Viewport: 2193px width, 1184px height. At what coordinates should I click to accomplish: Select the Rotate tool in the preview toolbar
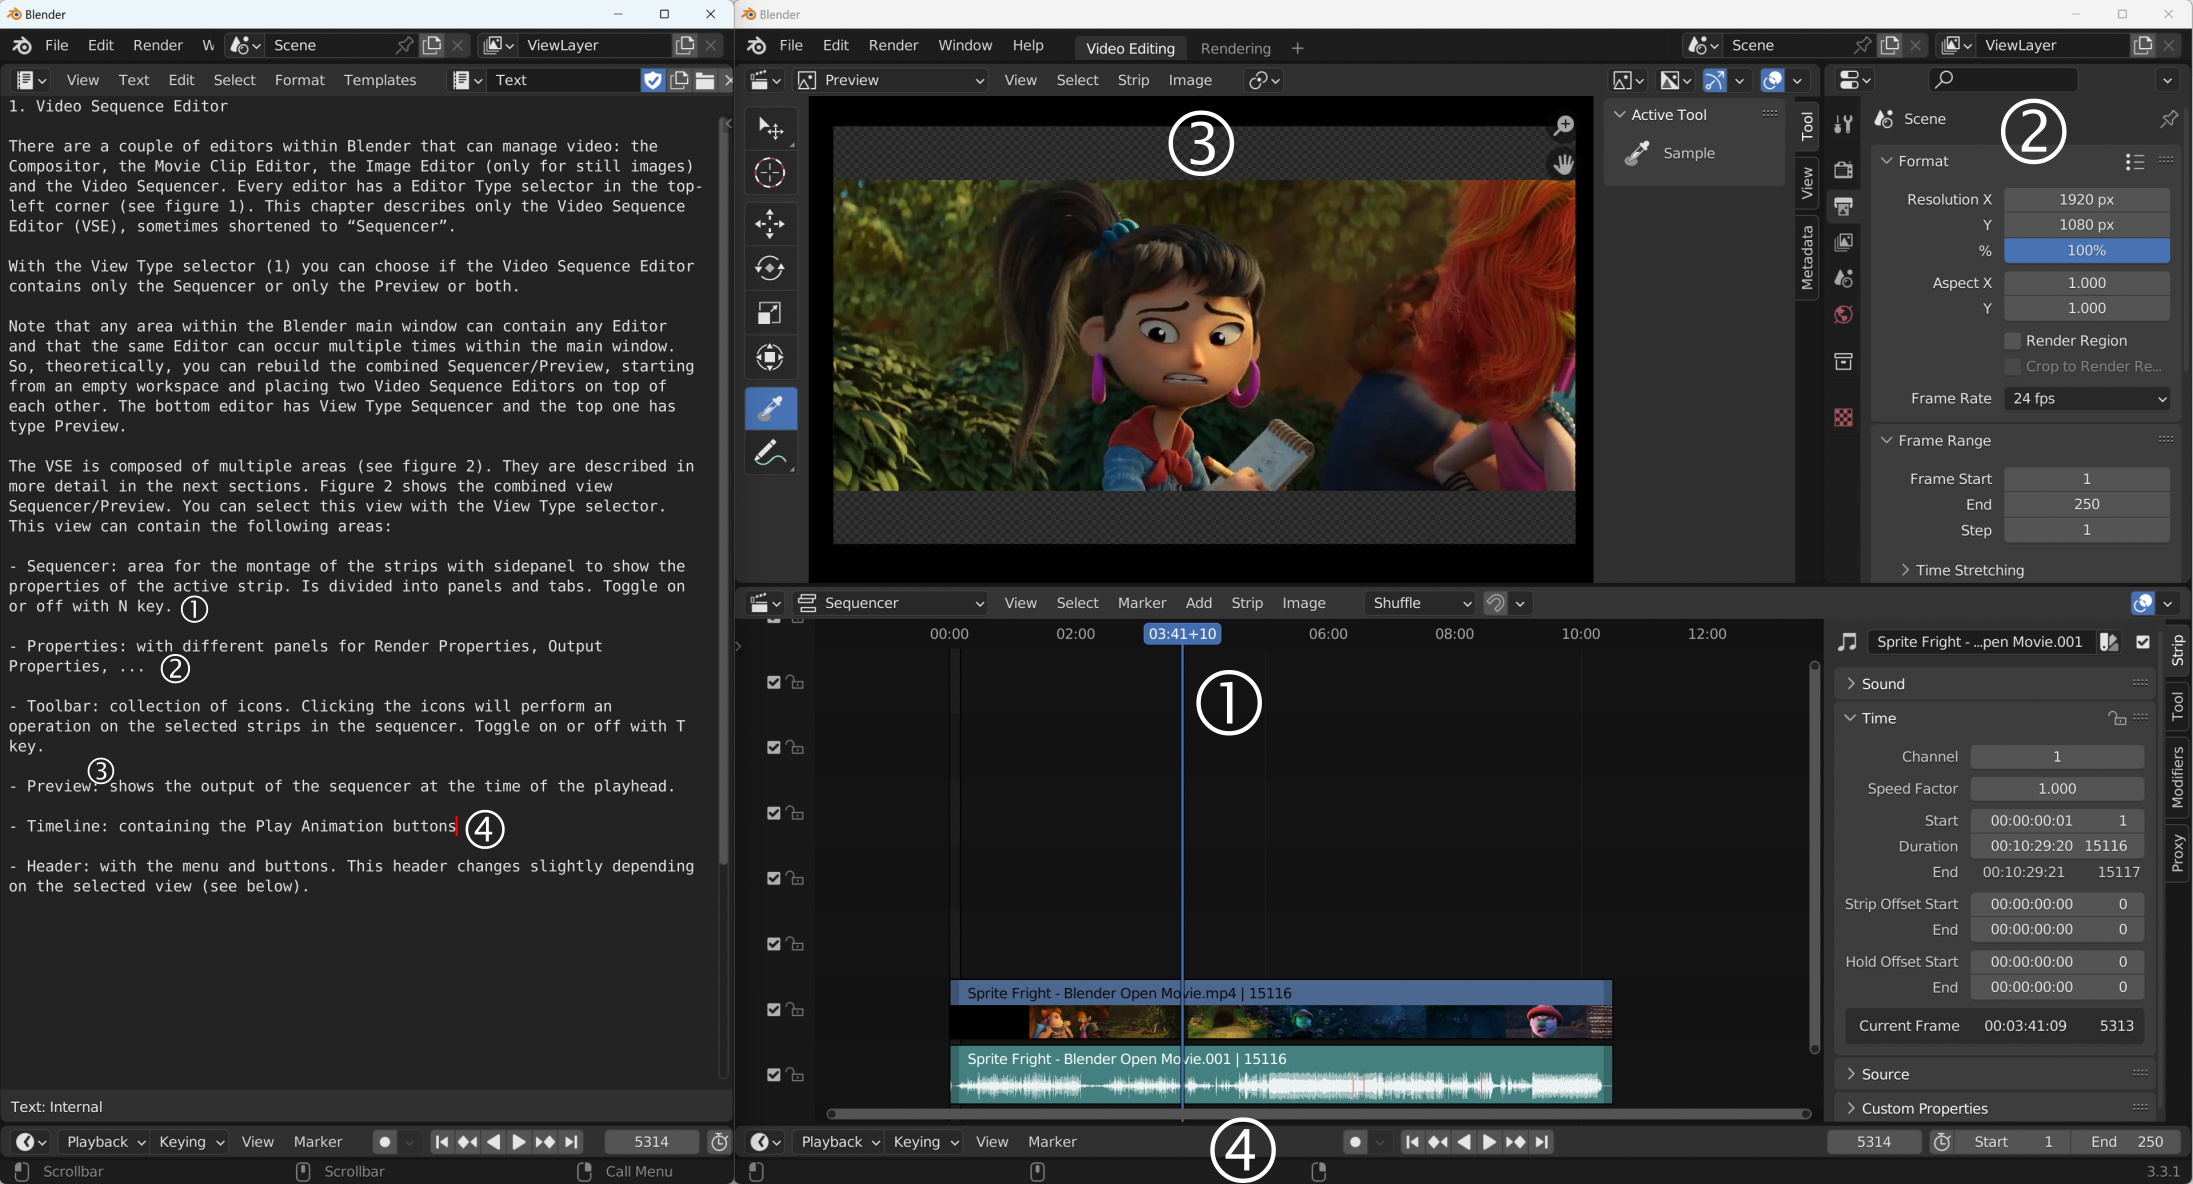pos(770,268)
